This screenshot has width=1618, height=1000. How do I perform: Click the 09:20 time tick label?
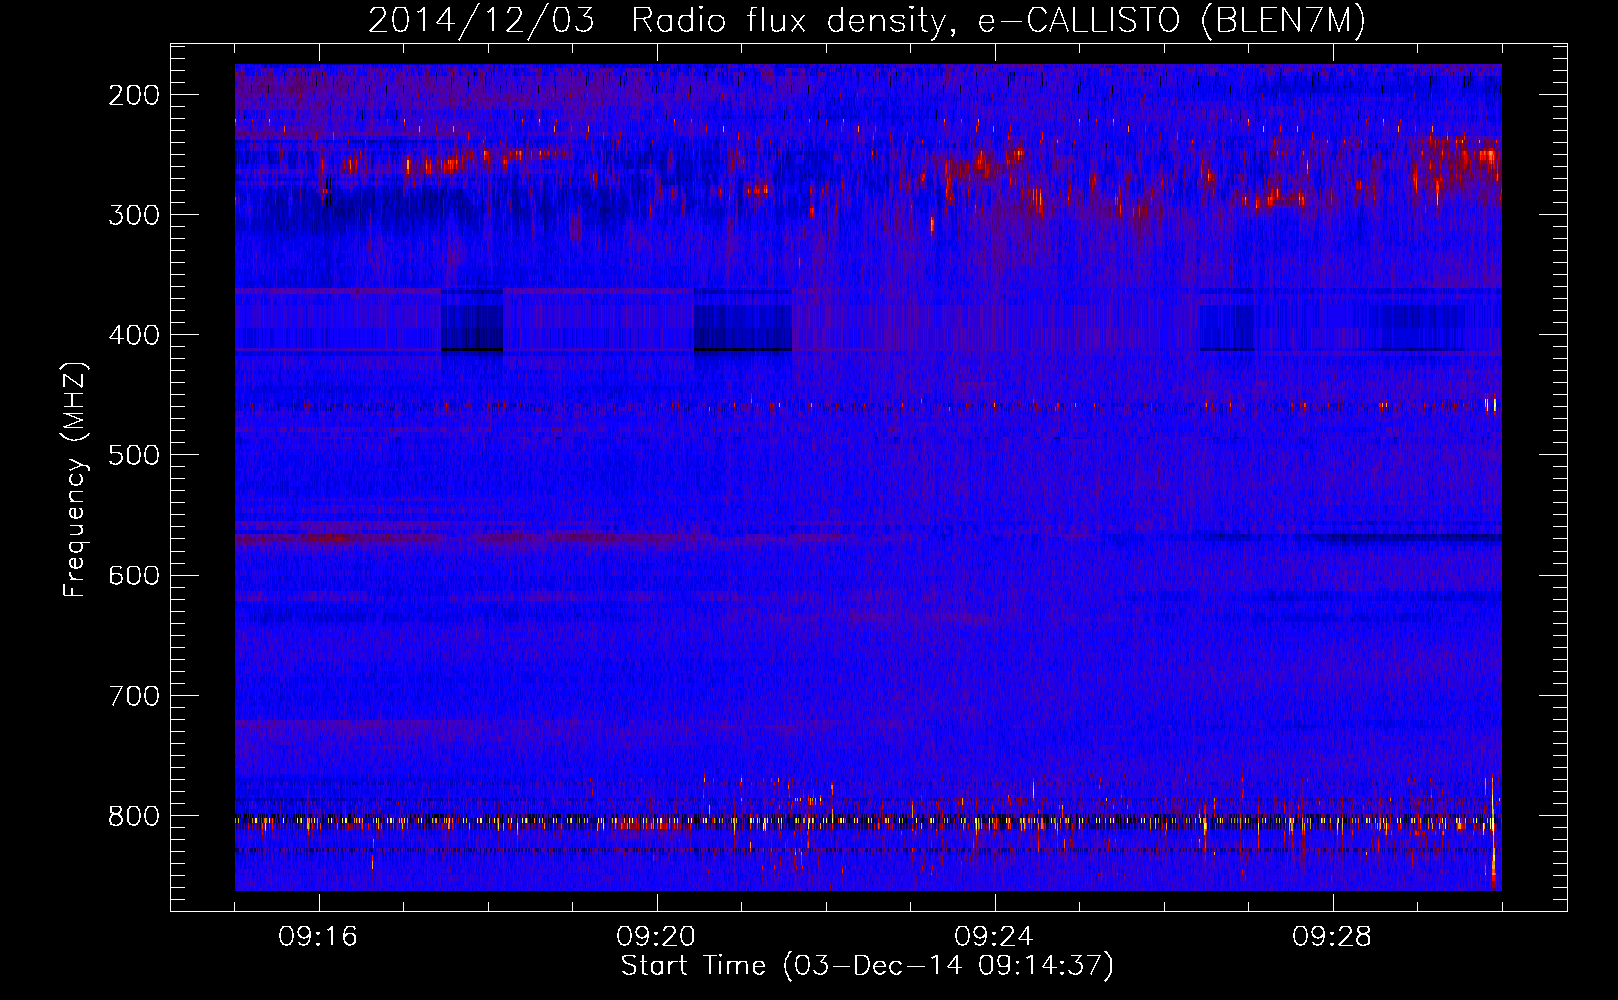coord(656,937)
